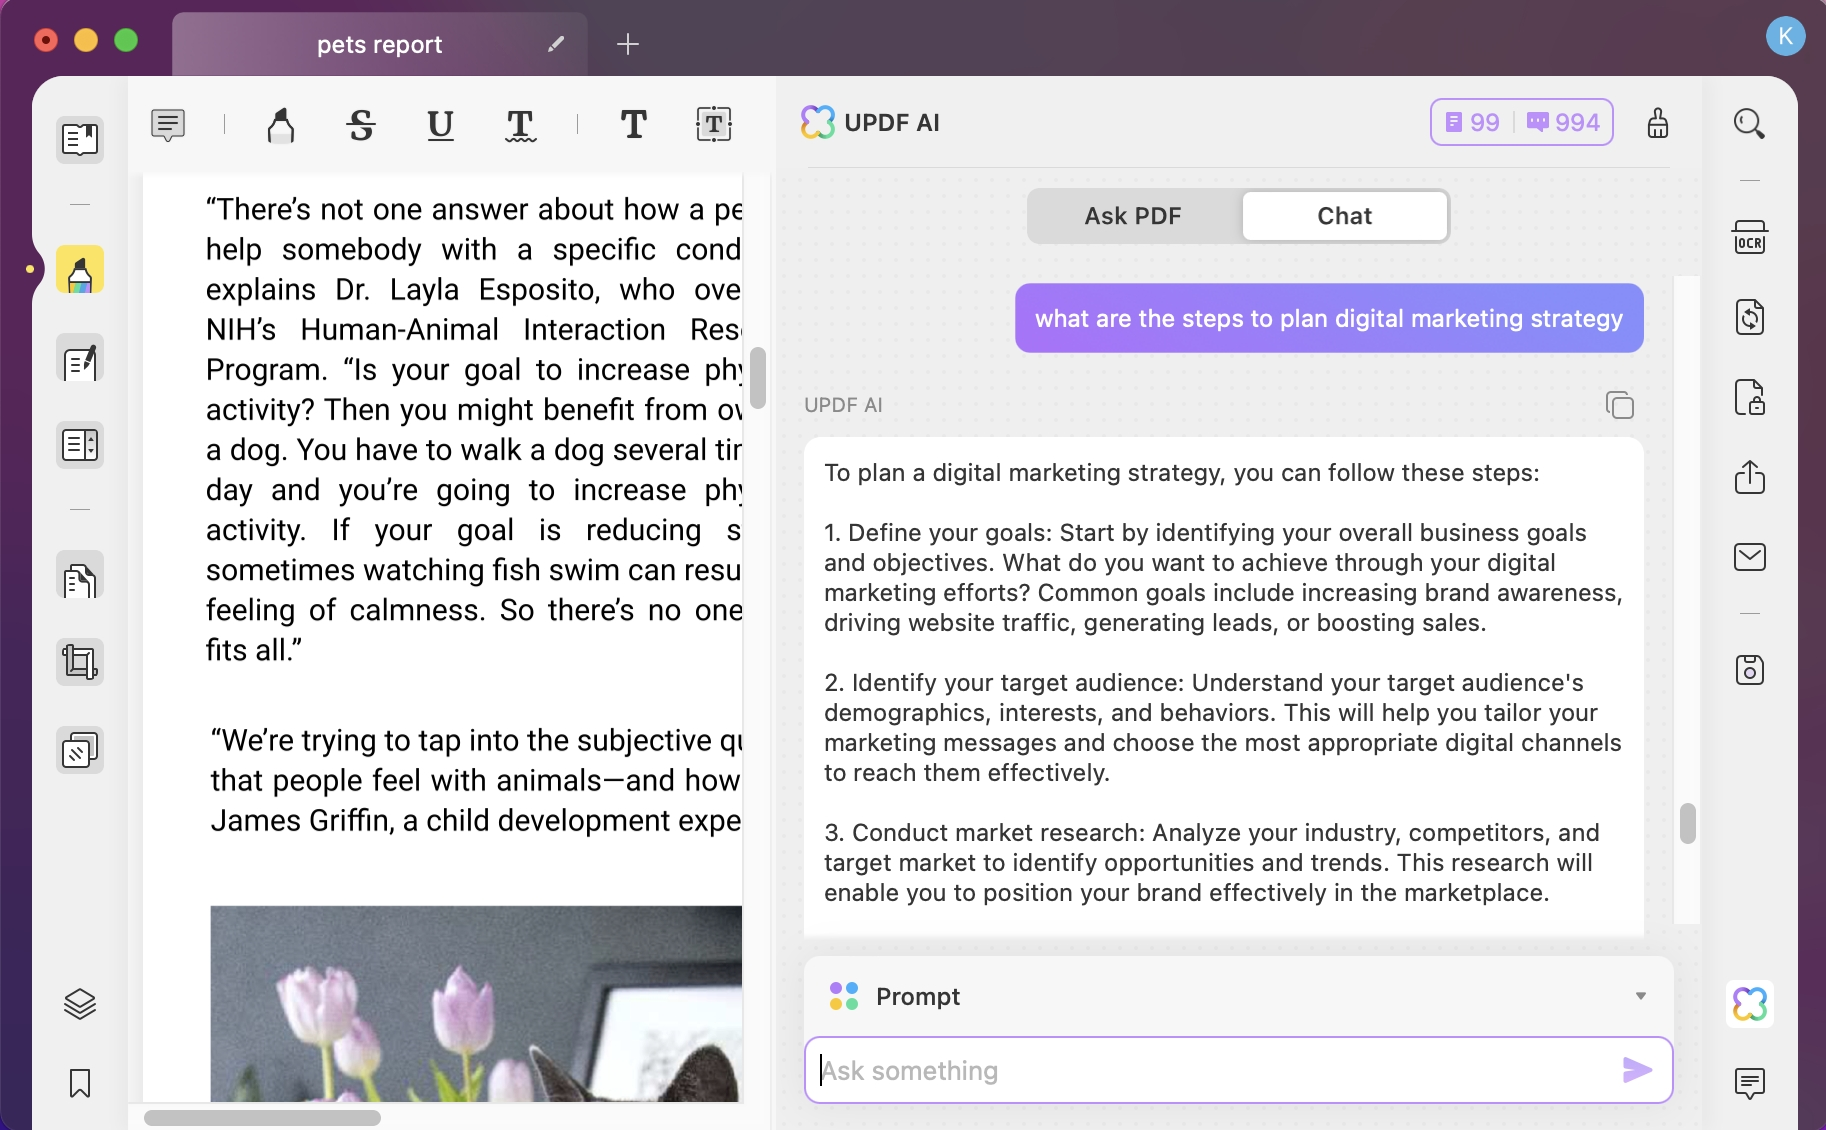Open the UPDF AI assistant panel

(1748, 1004)
